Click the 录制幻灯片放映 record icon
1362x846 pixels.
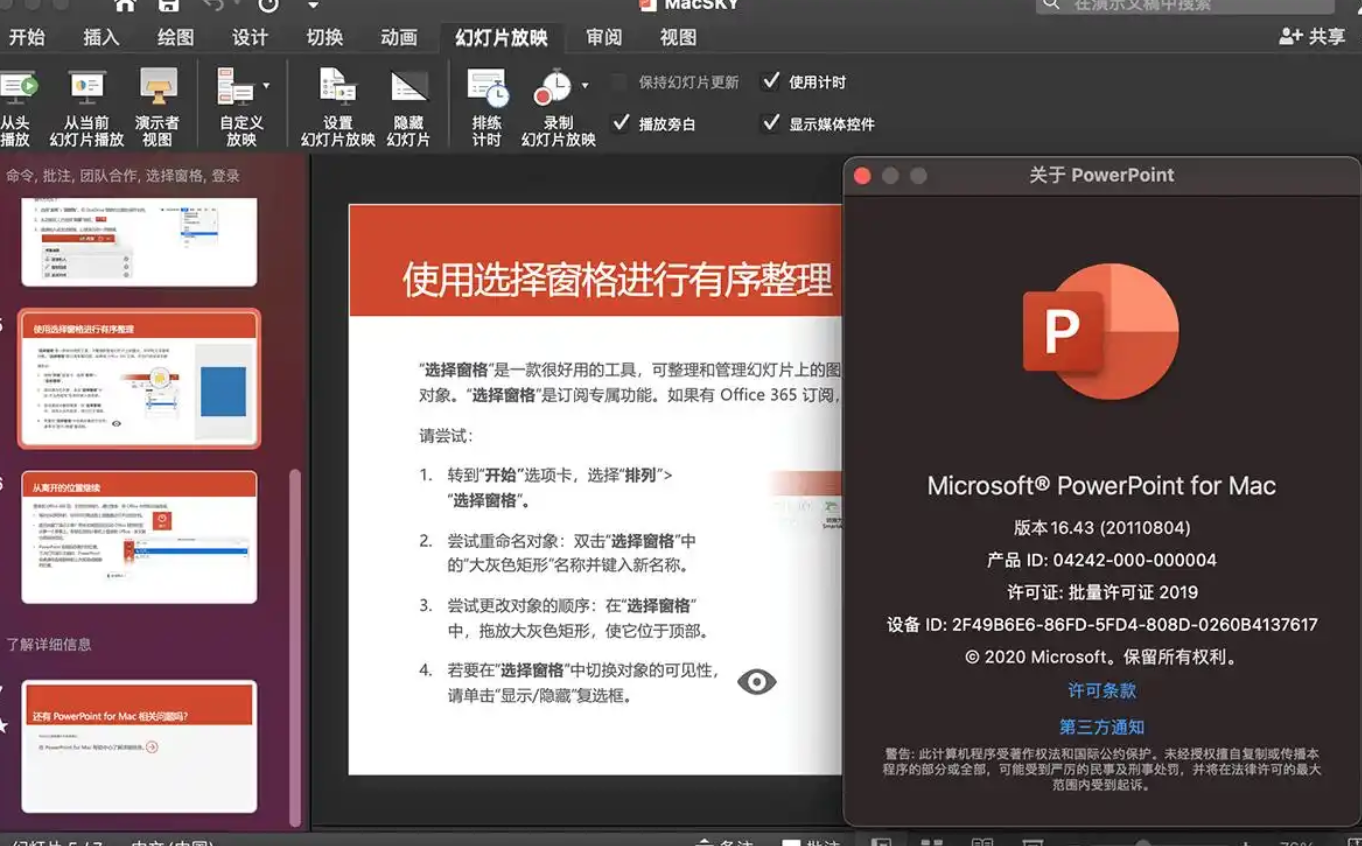[x=552, y=87]
